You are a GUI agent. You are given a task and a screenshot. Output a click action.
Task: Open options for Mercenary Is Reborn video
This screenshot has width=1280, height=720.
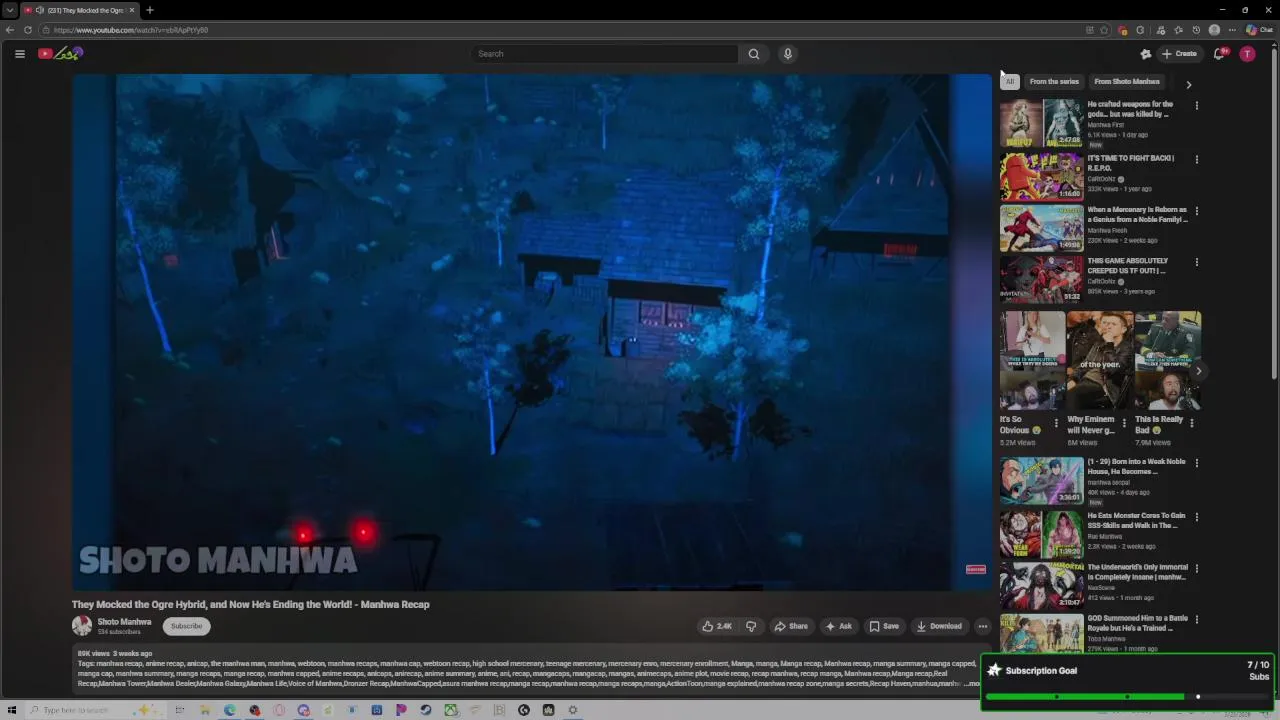[x=1196, y=211]
